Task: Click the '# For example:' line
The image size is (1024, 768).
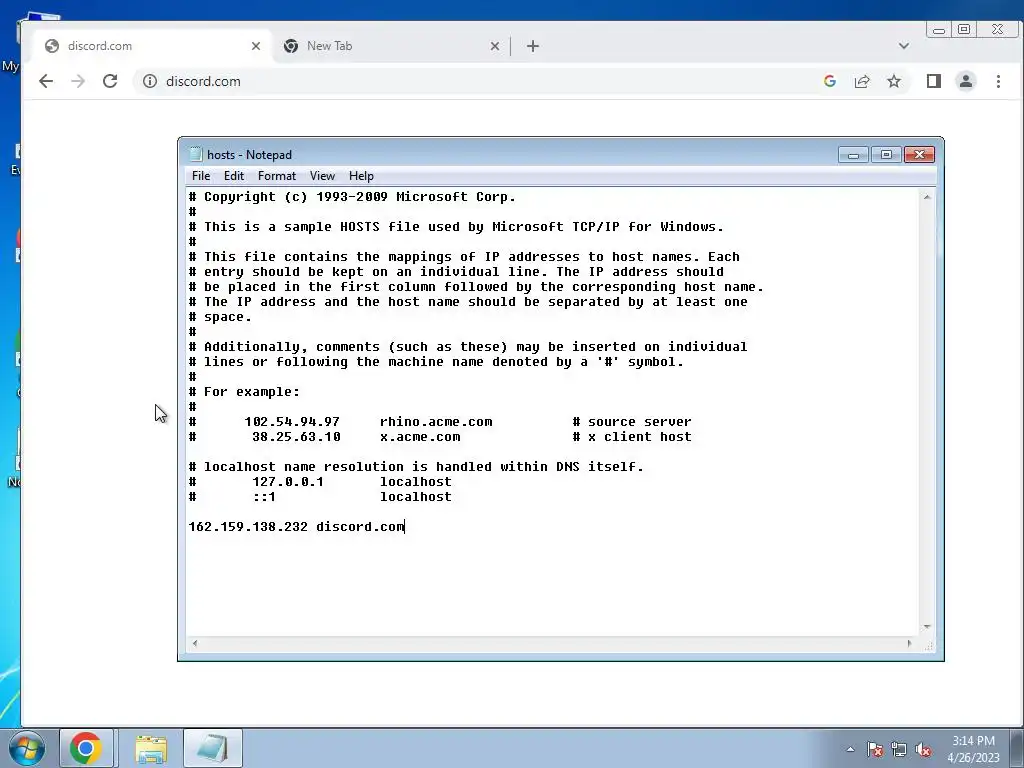Action: [244, 392]
